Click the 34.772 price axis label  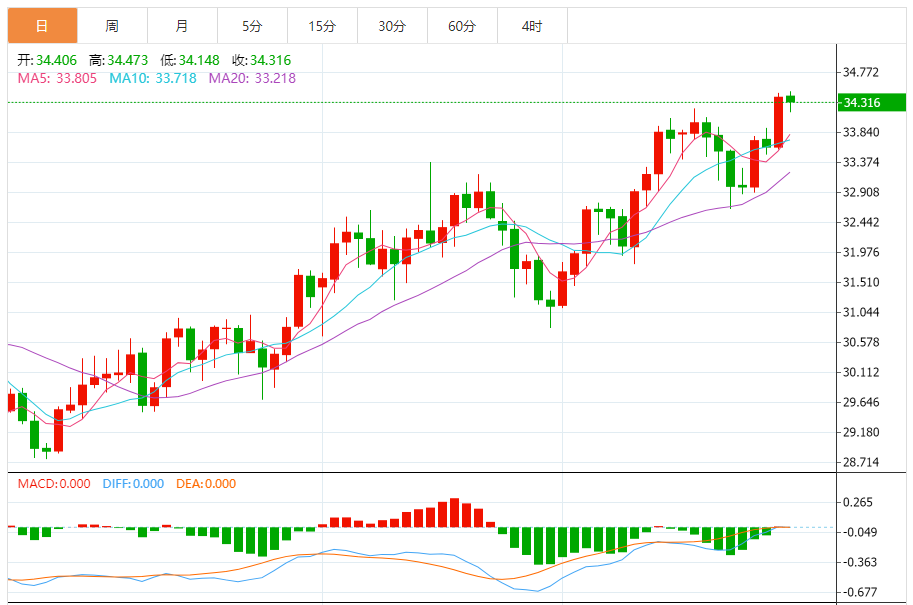(861, 72)
